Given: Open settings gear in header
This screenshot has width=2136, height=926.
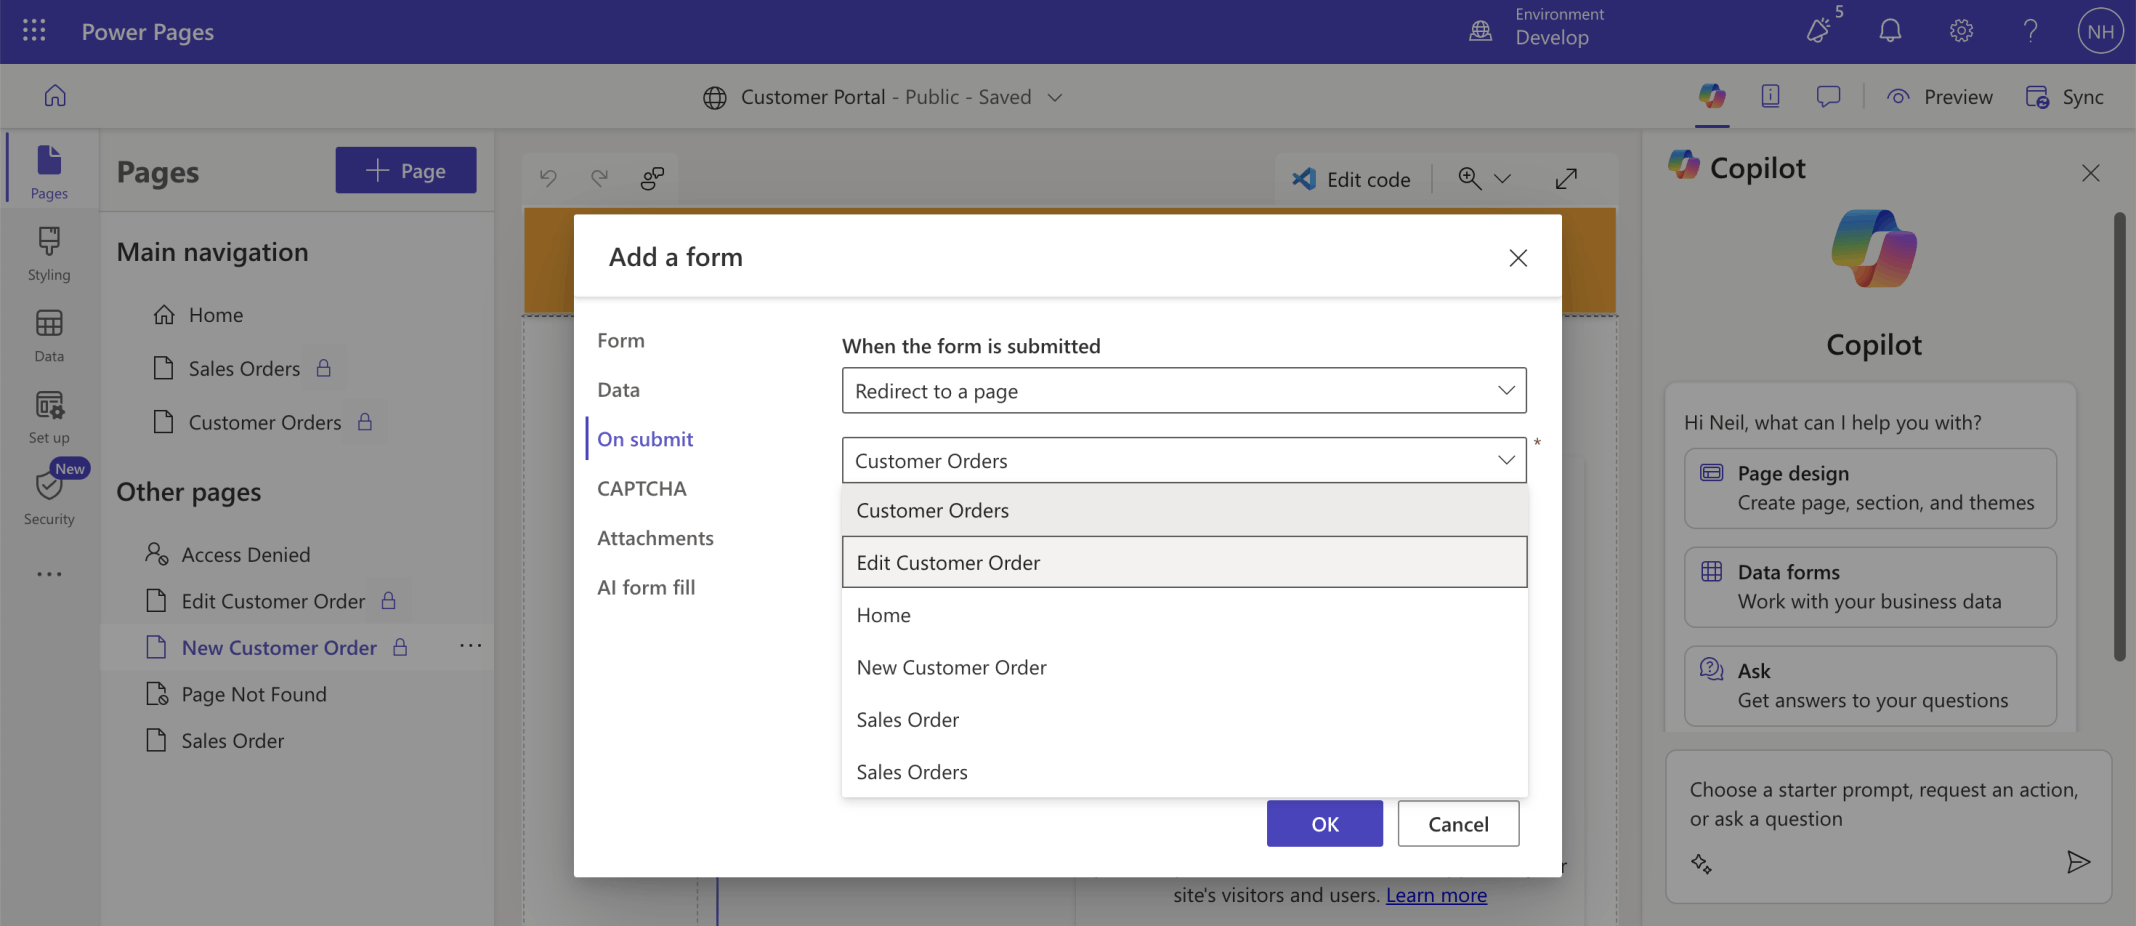Looking at the screenshot, I should point(1960,31).
